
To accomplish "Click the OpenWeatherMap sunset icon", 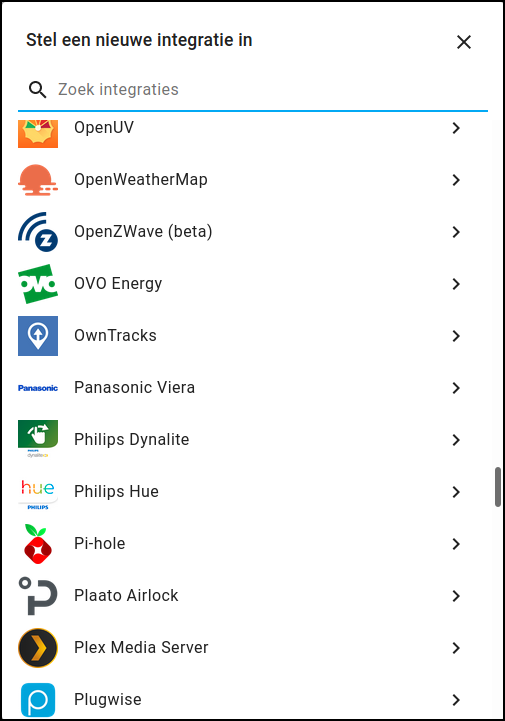I will (38, 180).
